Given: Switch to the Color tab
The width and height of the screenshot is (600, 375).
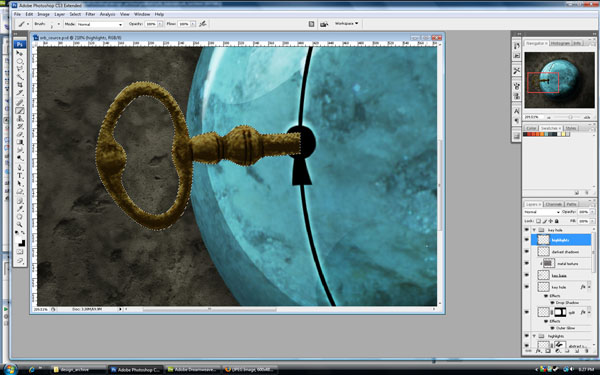Looking at the screenshot, I should click(531, 128).
